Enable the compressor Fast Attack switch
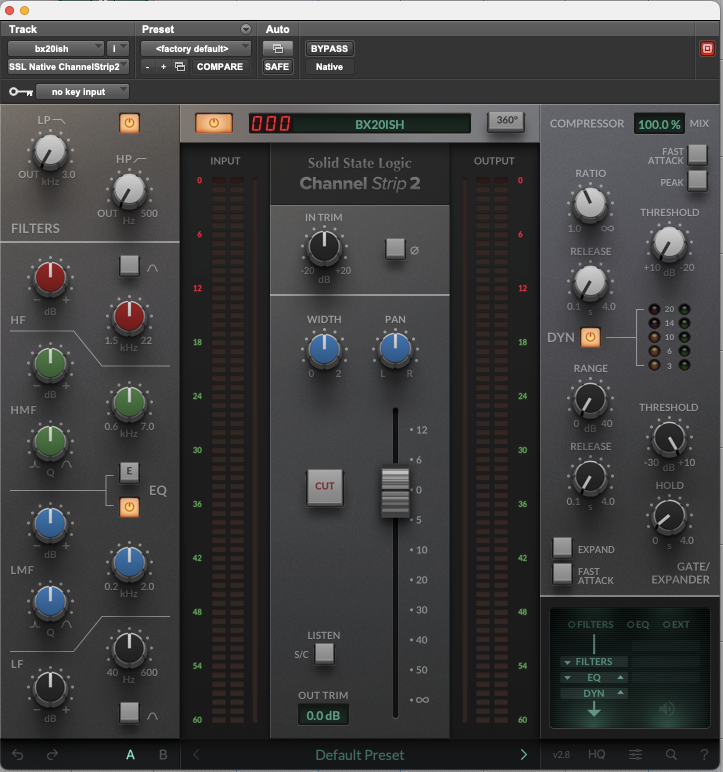The width and height of the screenshot is (723, 772). (697, 154)
